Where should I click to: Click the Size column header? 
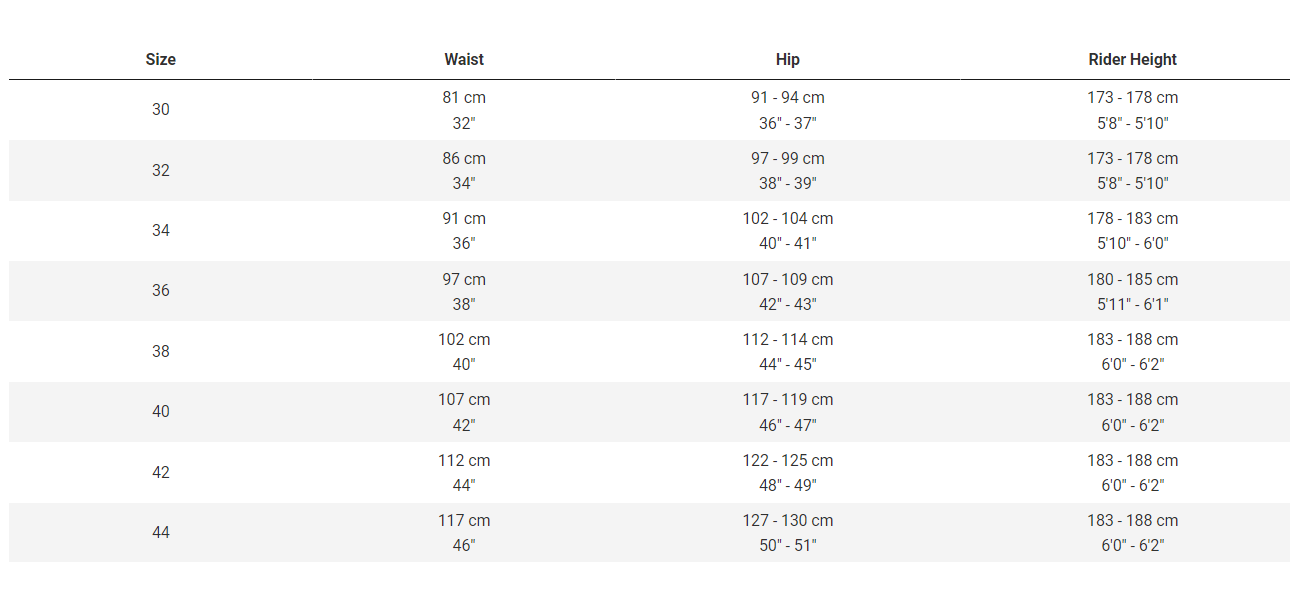(160, 59)
